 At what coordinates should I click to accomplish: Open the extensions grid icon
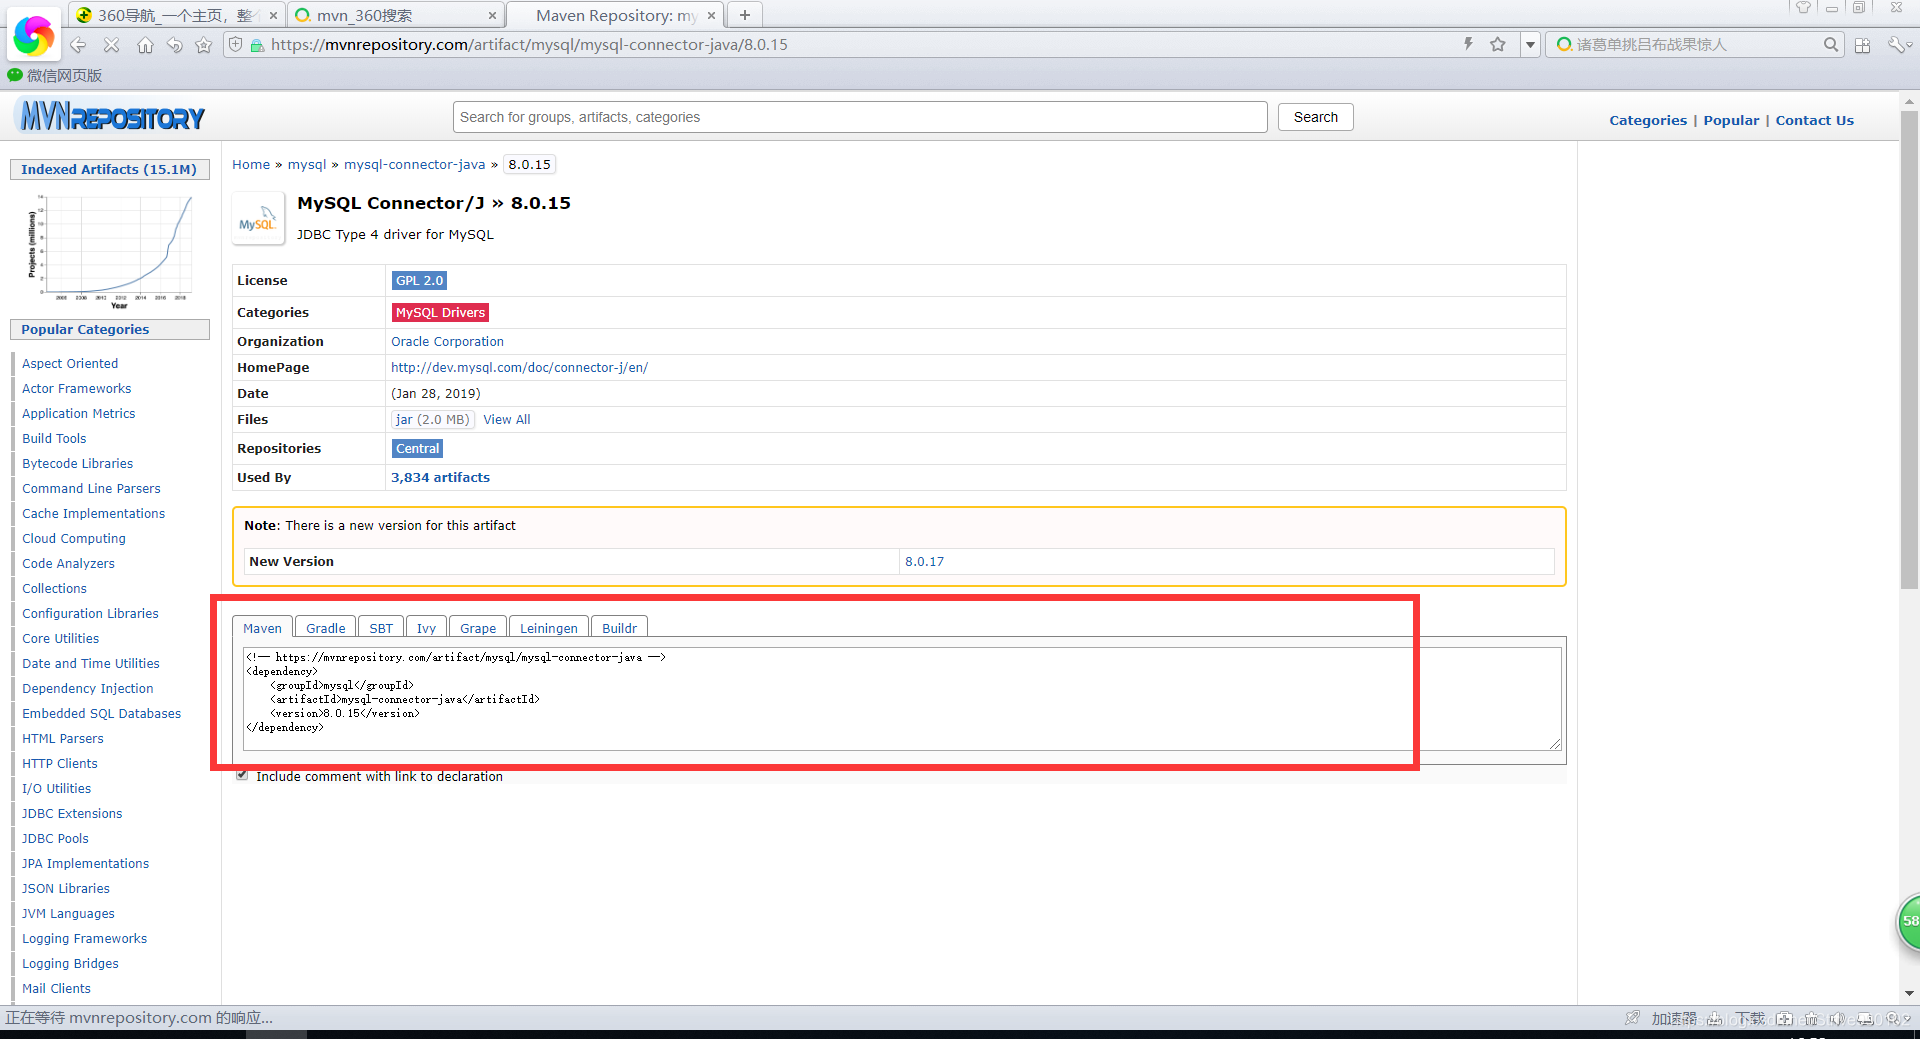[1862, 45]
